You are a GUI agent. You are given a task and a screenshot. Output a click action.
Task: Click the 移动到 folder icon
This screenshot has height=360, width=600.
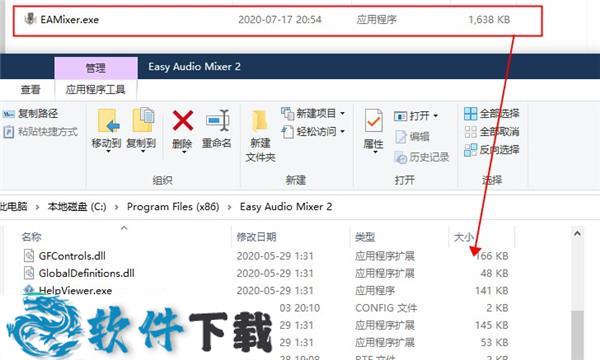pos(108,121)
